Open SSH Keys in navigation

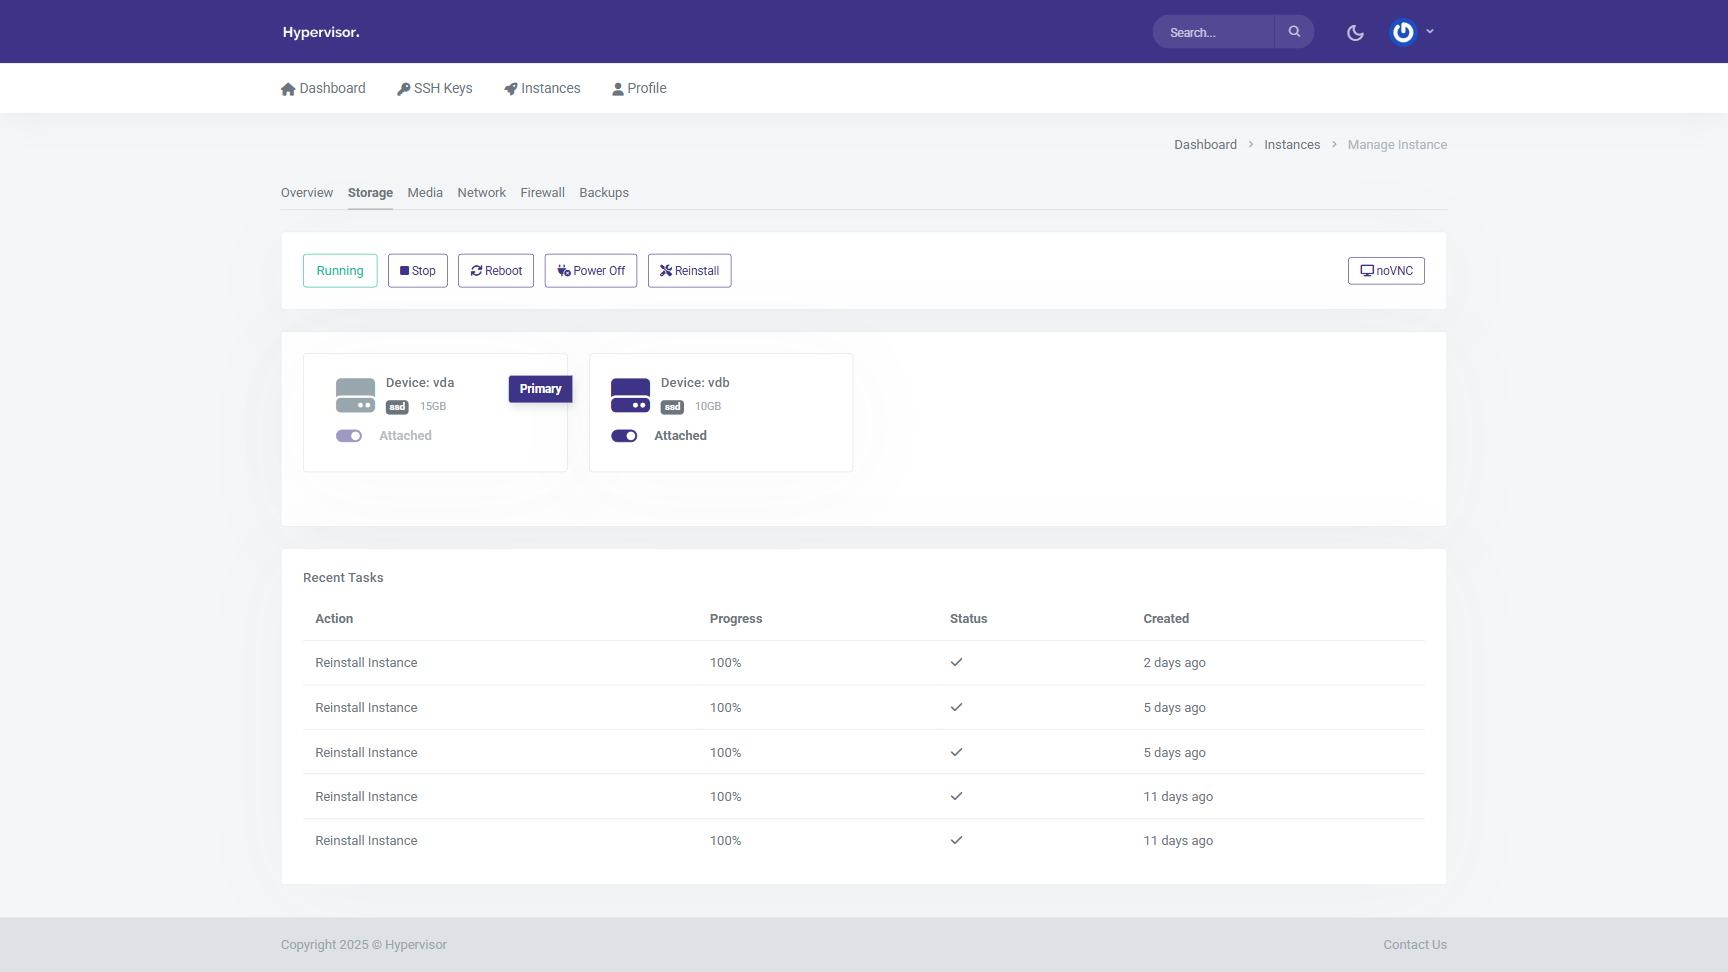point(434,88)
